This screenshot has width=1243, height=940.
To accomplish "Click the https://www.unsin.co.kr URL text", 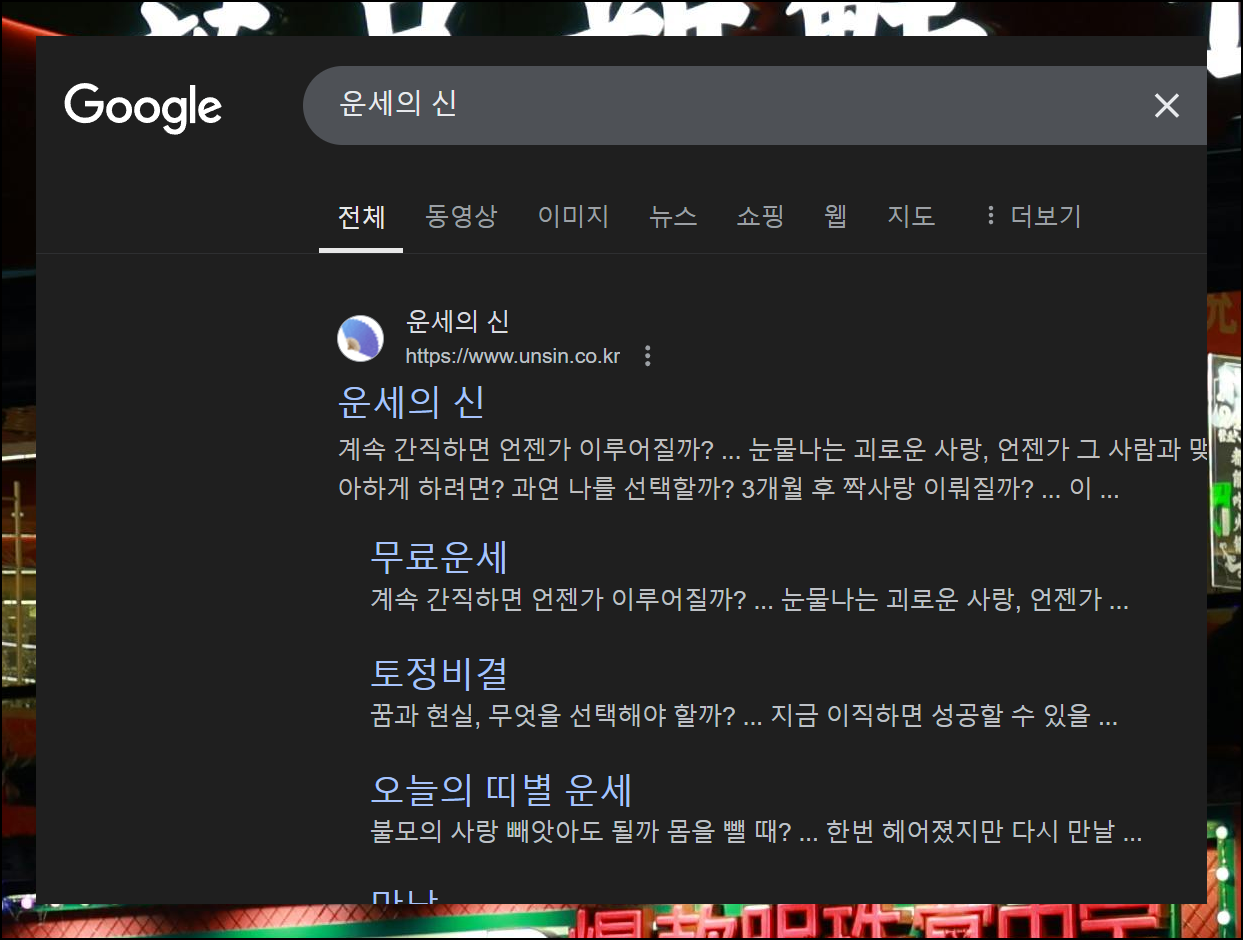I will coord(513,356).
